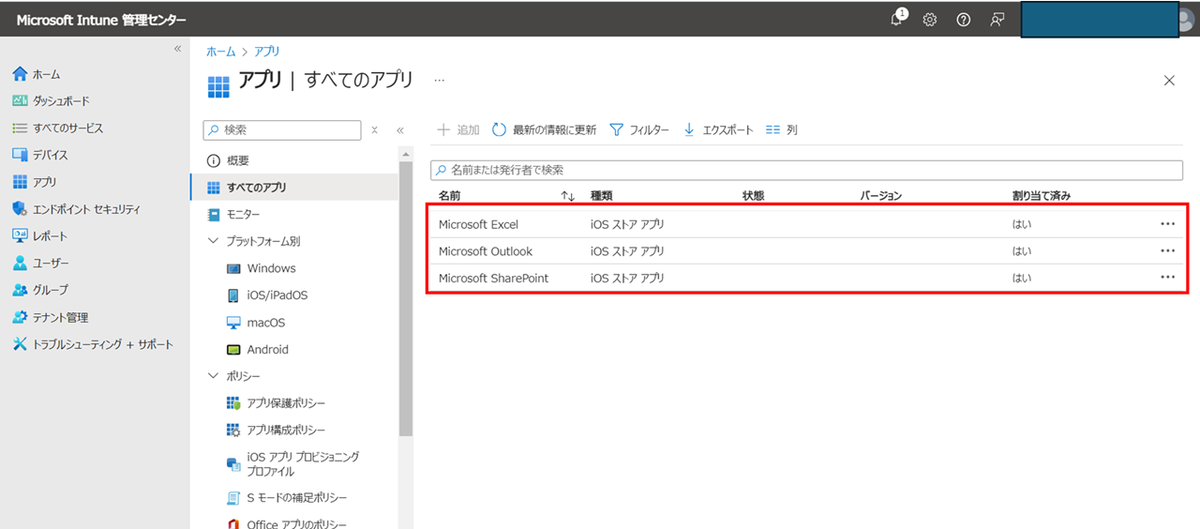Viewport: 1200px width, 529px height.
Task: Focus the 名前または発行者で検索 field
Action: point(807,170)
